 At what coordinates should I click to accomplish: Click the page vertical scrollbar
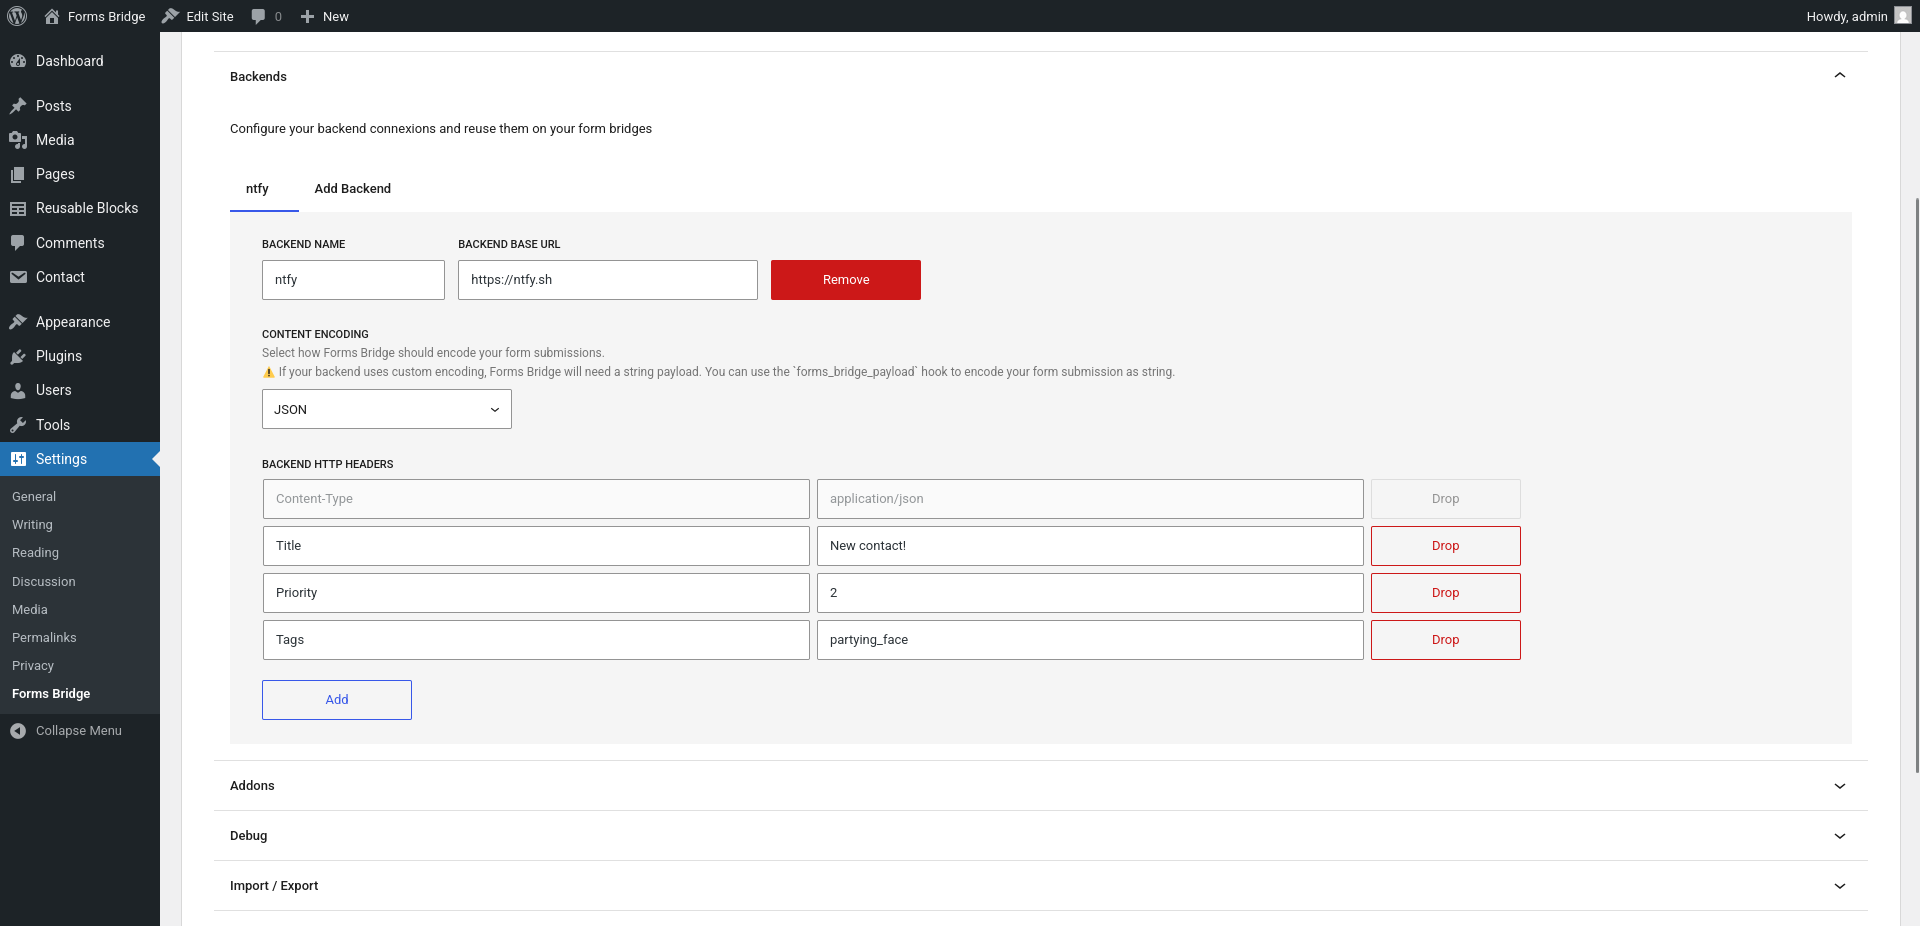coord(1916,485)
